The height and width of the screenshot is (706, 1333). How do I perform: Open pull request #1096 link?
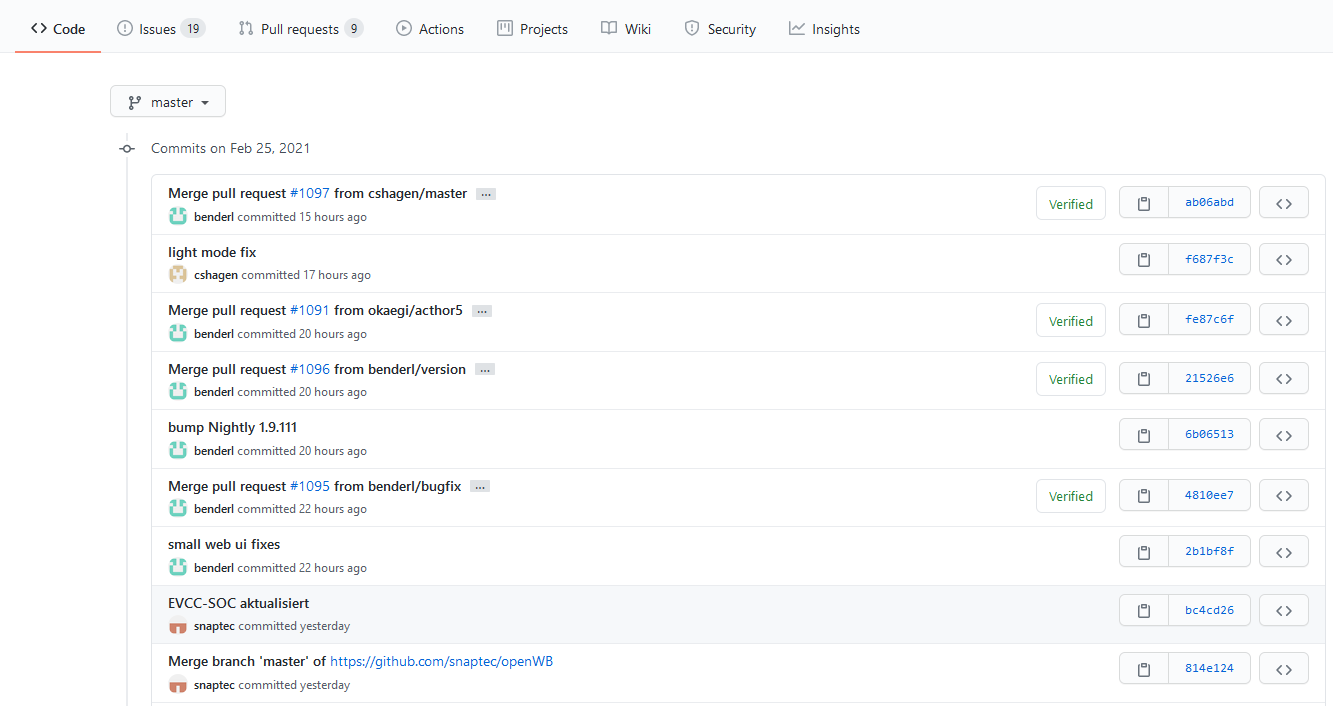pos(310,369)
